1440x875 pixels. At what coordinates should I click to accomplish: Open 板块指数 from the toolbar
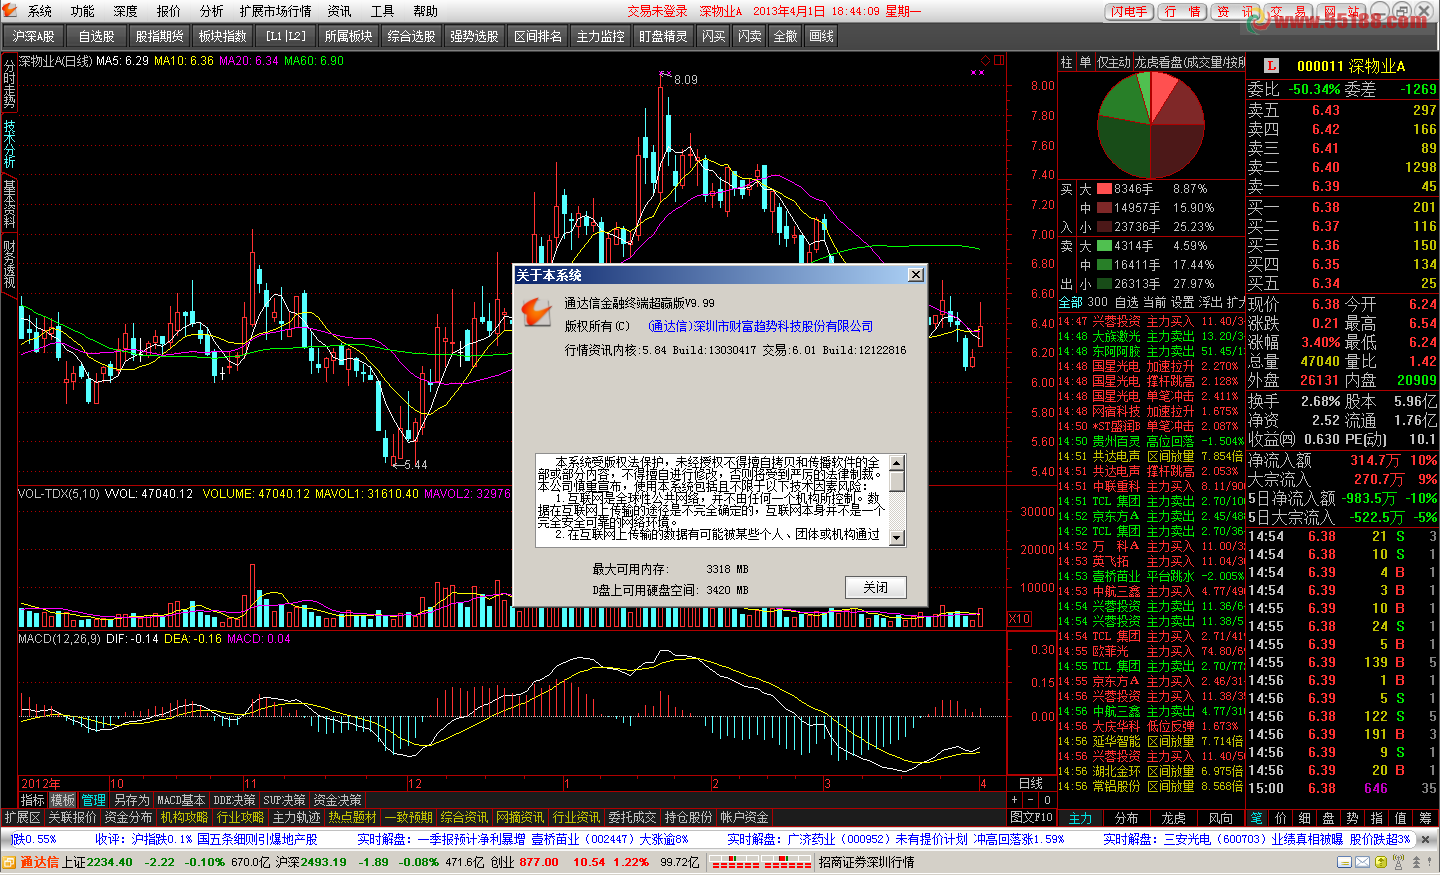pos(223,36)
